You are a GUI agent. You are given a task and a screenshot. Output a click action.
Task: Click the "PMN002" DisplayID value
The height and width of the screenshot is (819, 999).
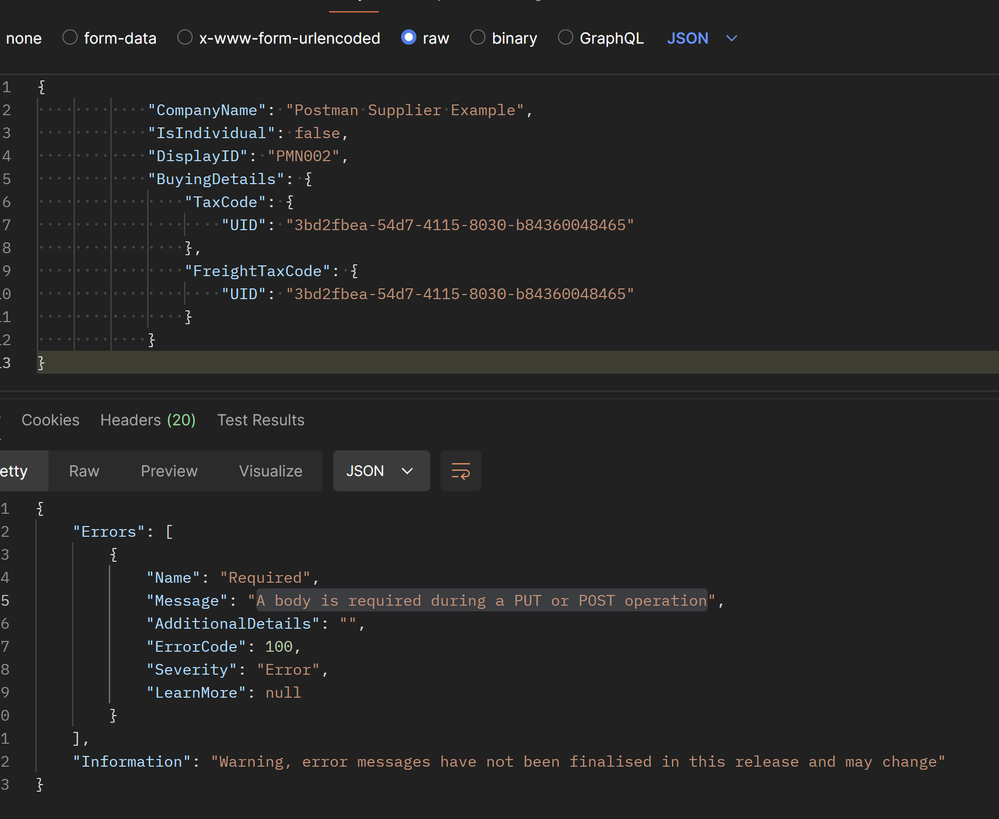pos(306,156)
